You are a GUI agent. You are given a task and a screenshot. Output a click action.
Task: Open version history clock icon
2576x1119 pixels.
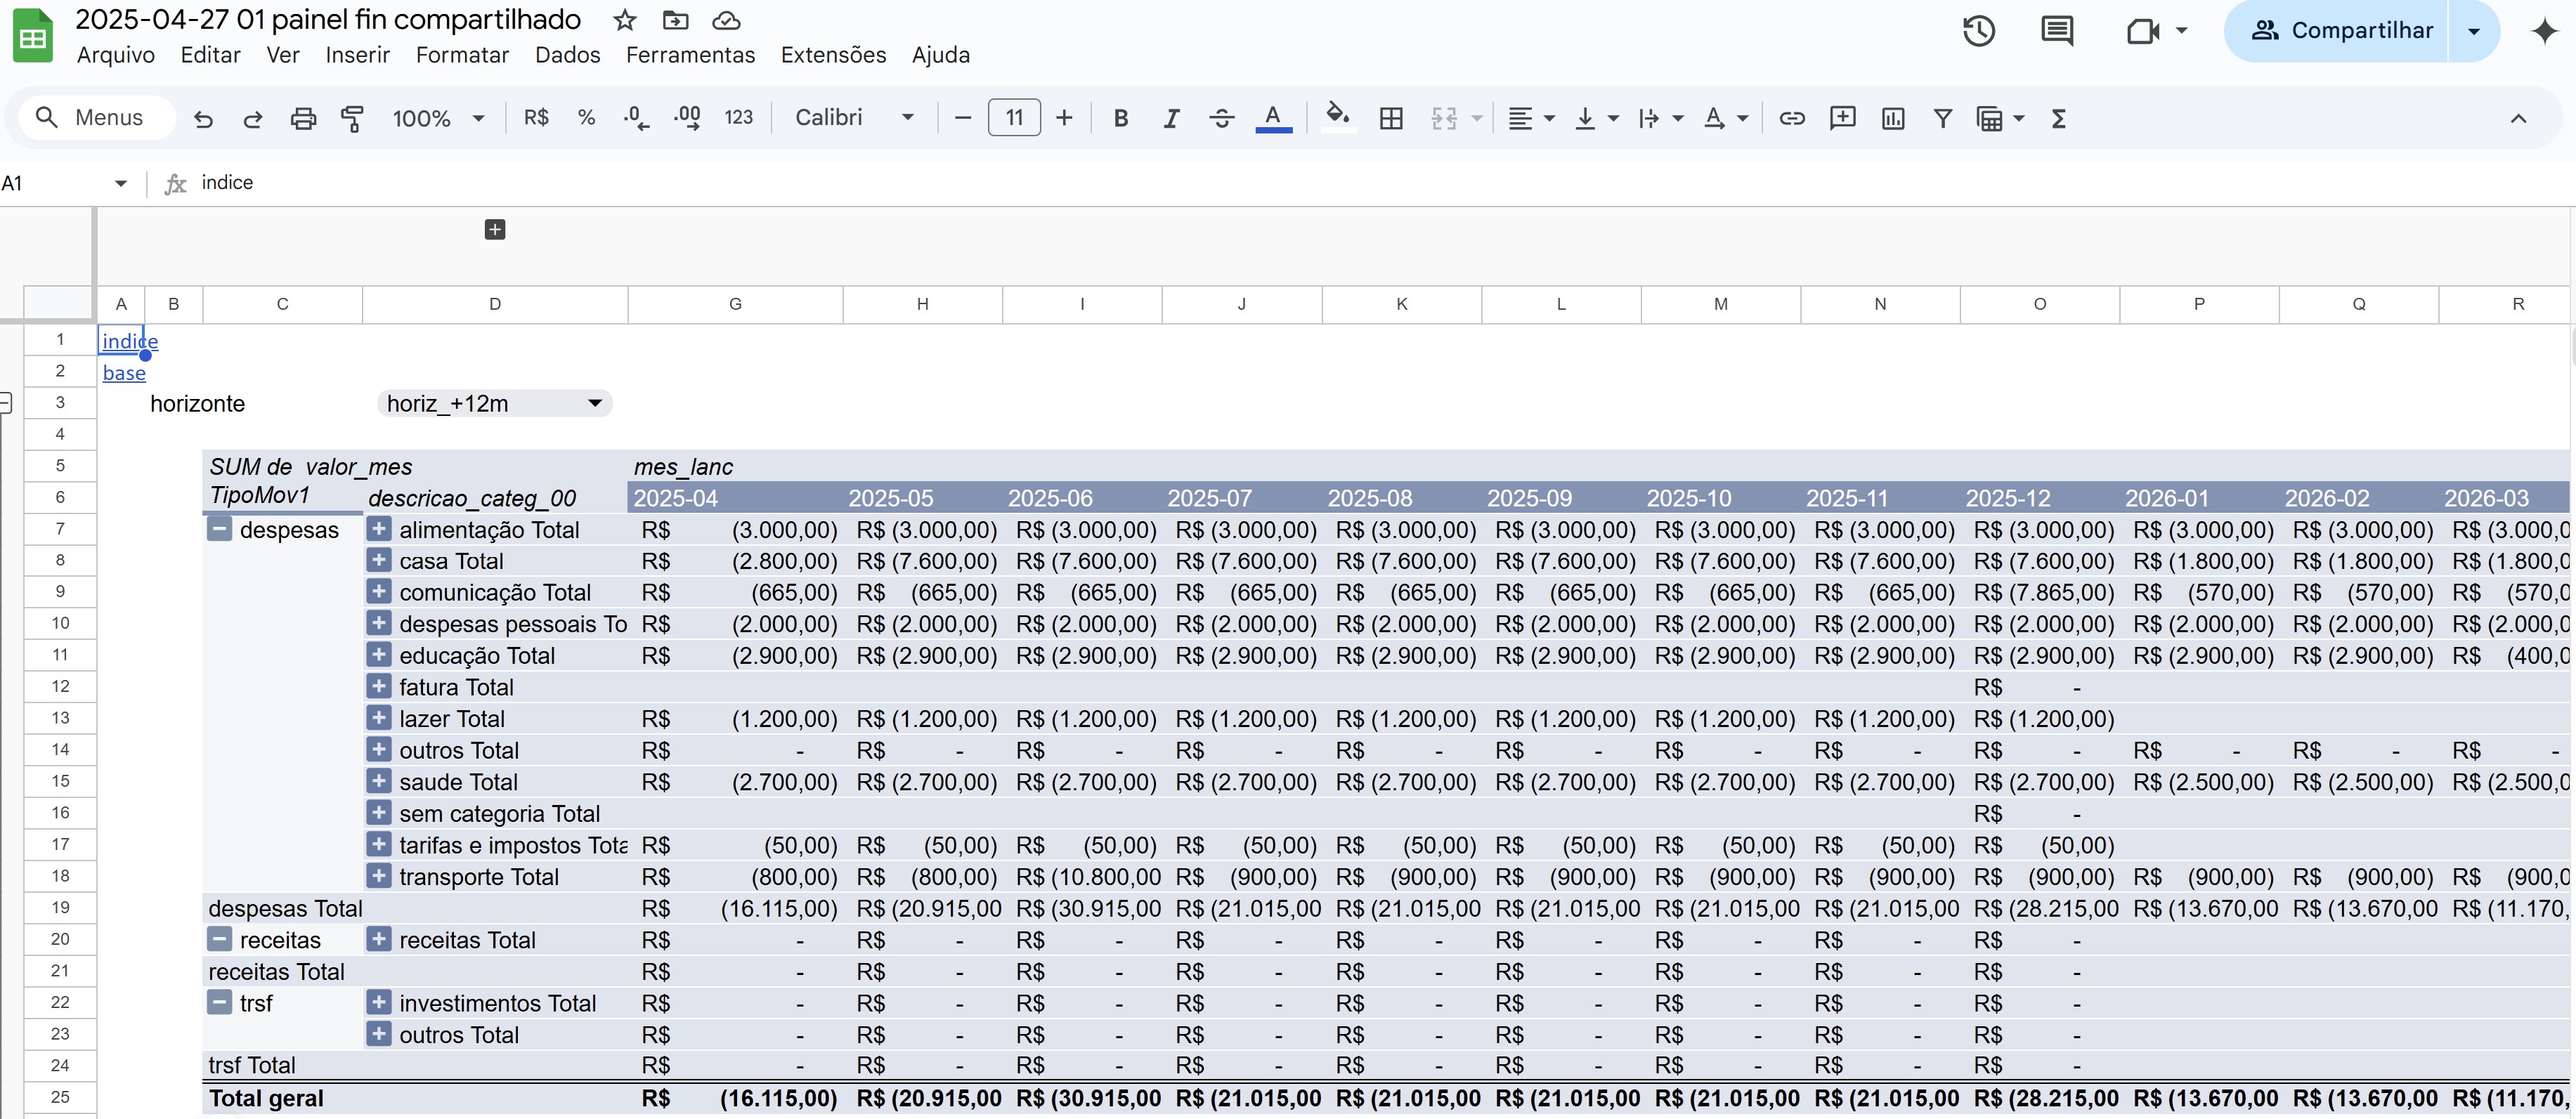[1978, 31]
